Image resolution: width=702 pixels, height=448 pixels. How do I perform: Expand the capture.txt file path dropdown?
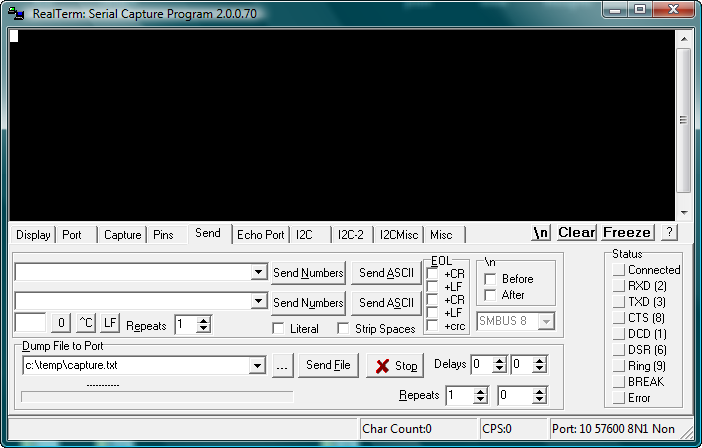pos(258,366)
